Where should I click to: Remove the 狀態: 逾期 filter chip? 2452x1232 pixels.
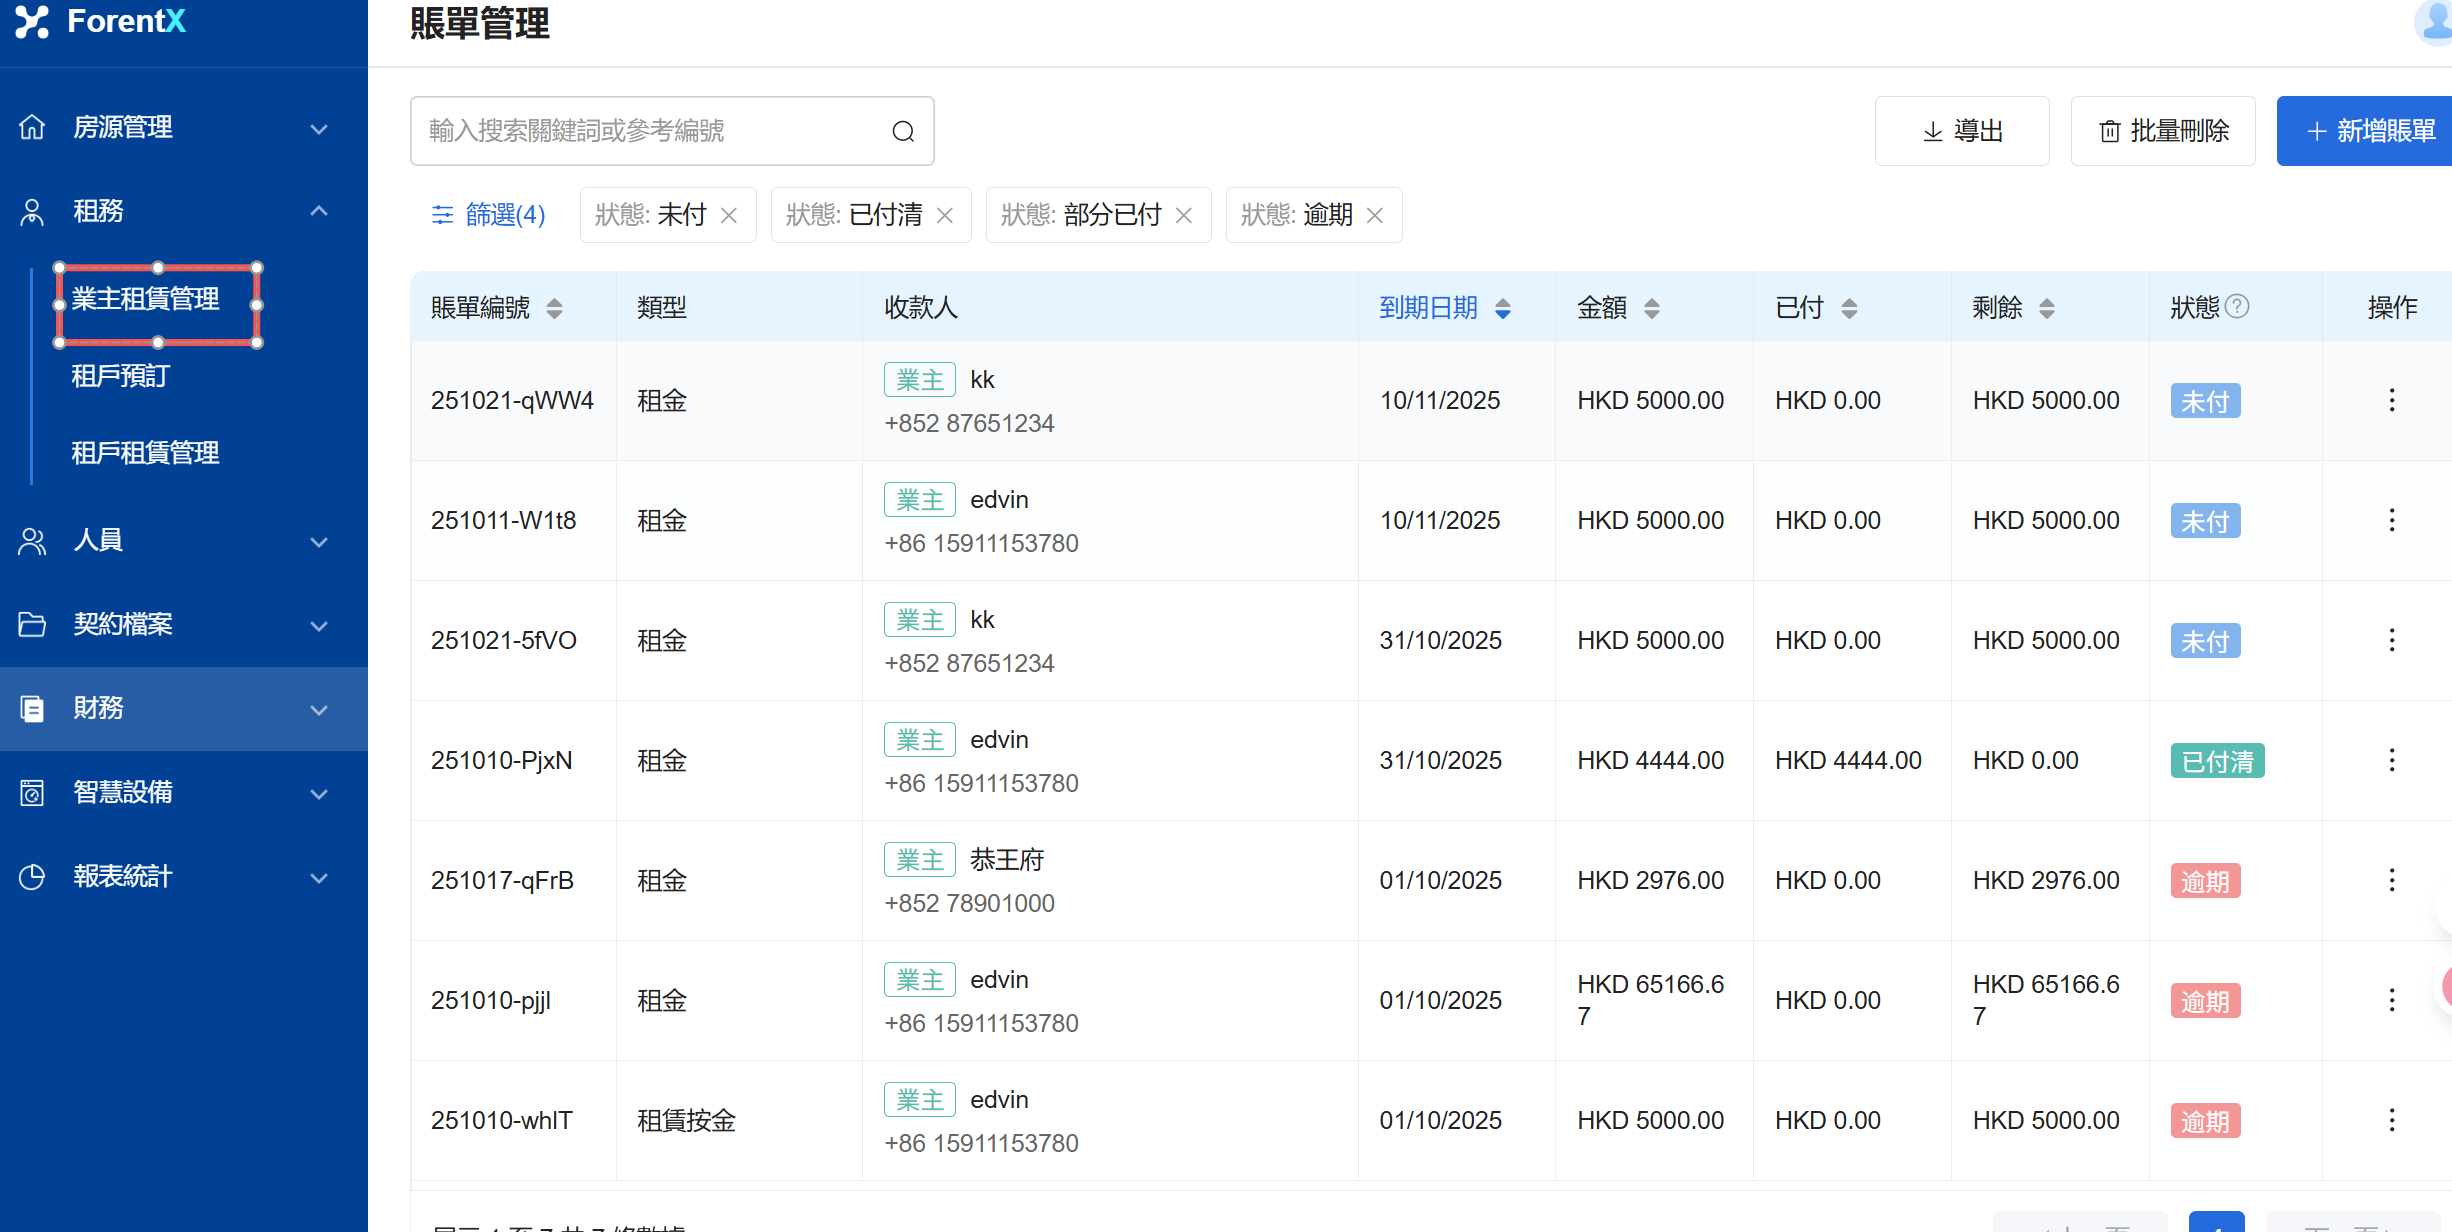click(1375, 215)
